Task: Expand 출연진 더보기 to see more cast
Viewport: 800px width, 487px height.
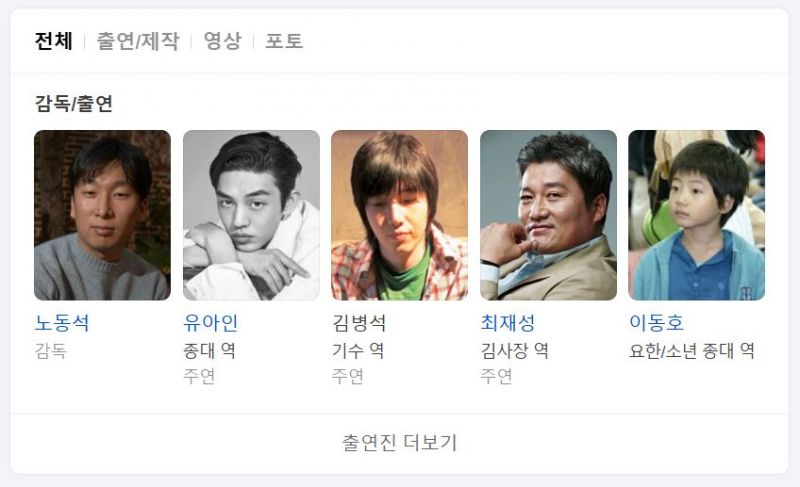Action: click(399, 443)
